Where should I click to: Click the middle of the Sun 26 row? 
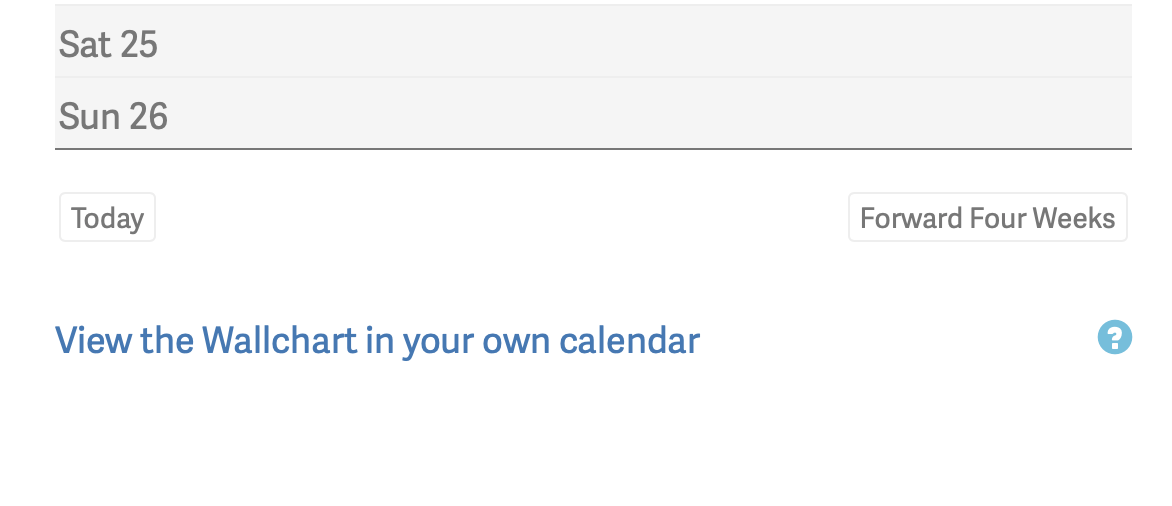tap(593, 116)
